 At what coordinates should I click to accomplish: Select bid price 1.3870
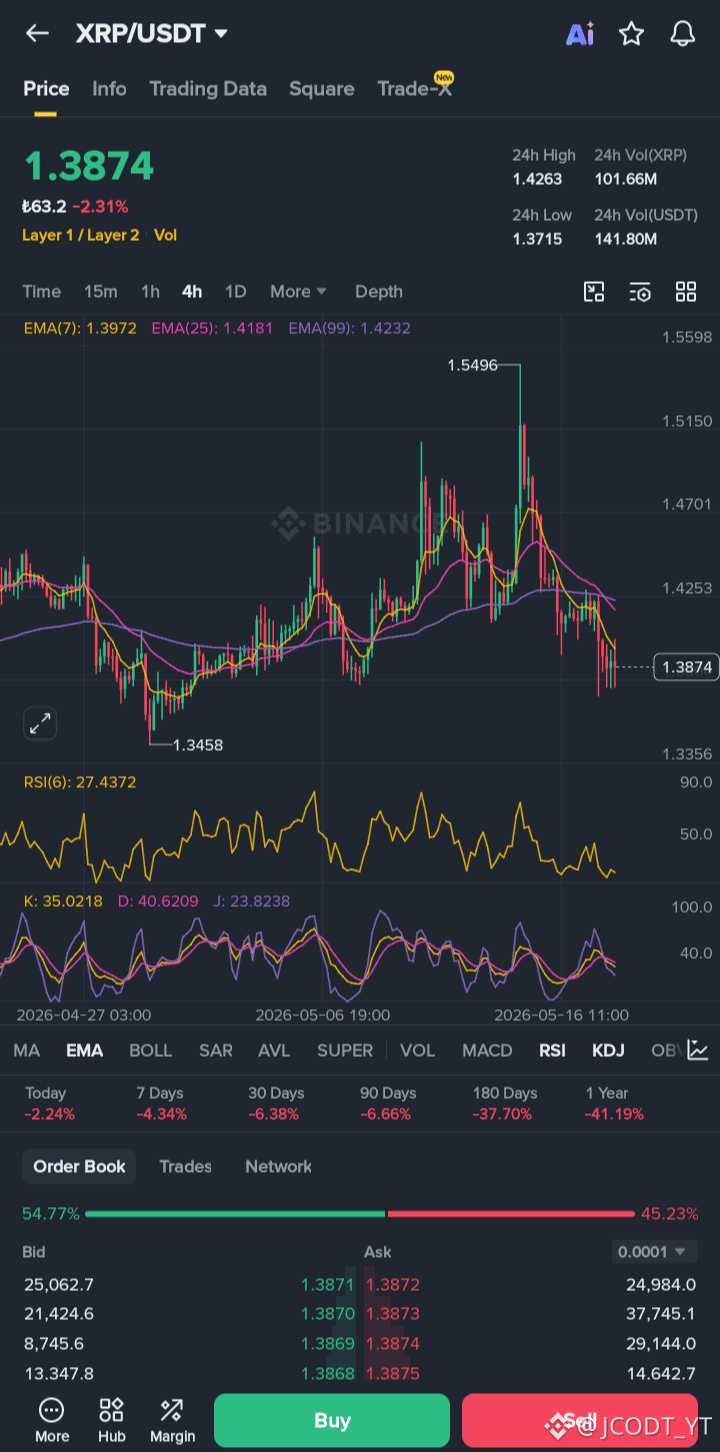tap(328, 1314)
